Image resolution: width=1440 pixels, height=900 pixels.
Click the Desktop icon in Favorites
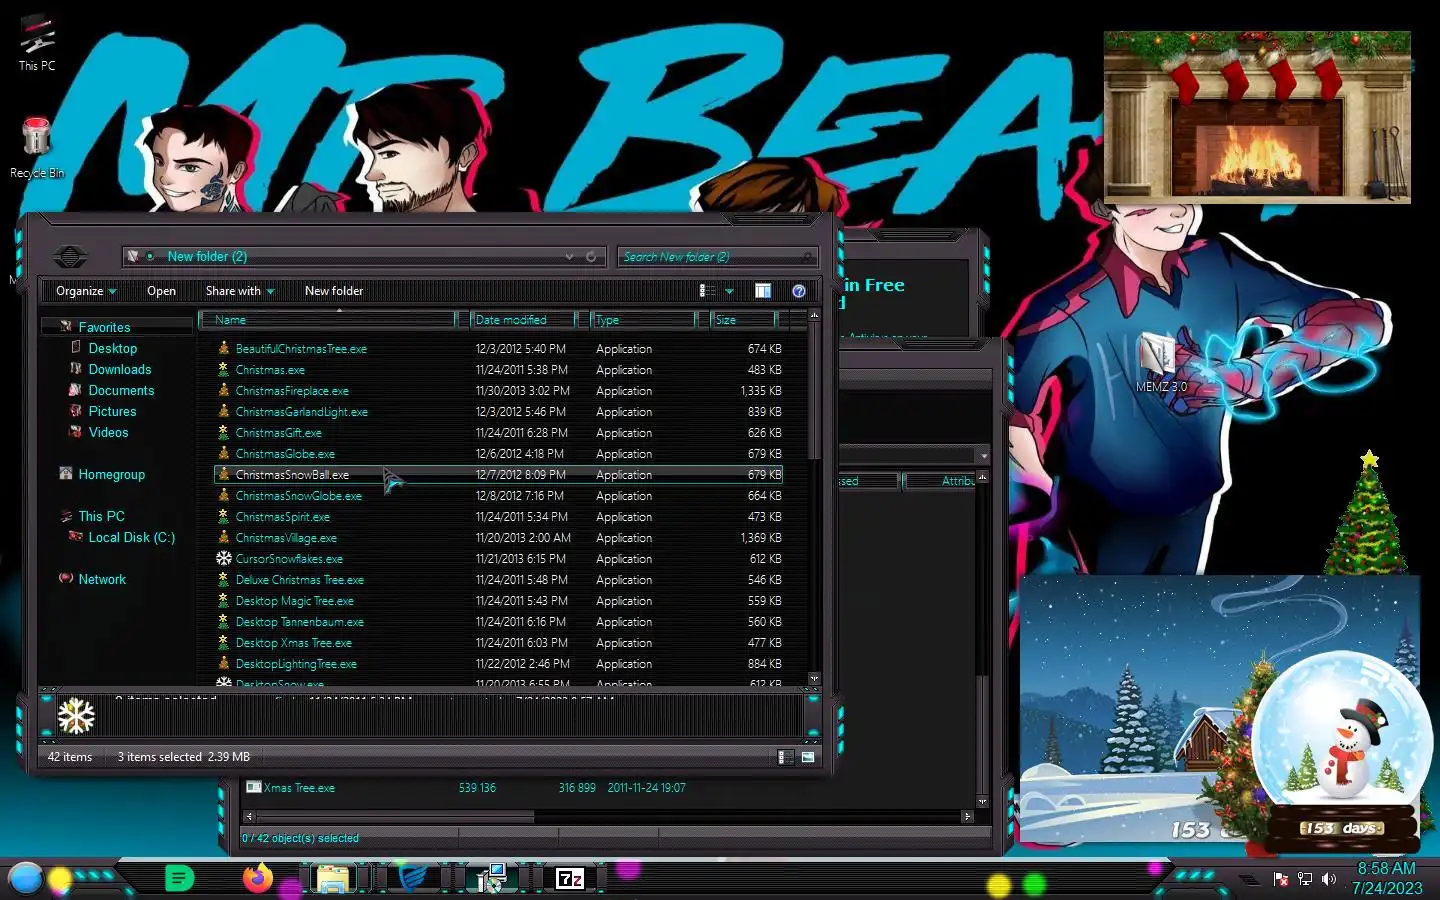[x=76, y=348]
